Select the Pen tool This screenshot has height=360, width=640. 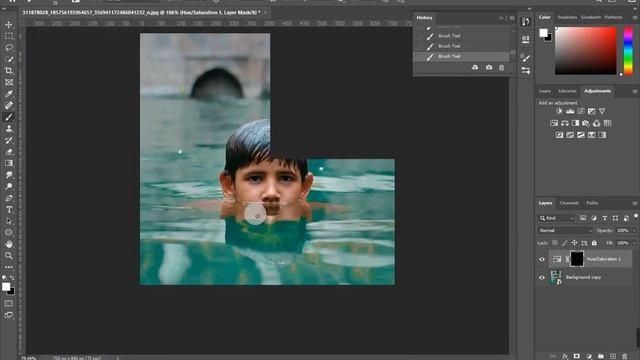click(9, 198)
